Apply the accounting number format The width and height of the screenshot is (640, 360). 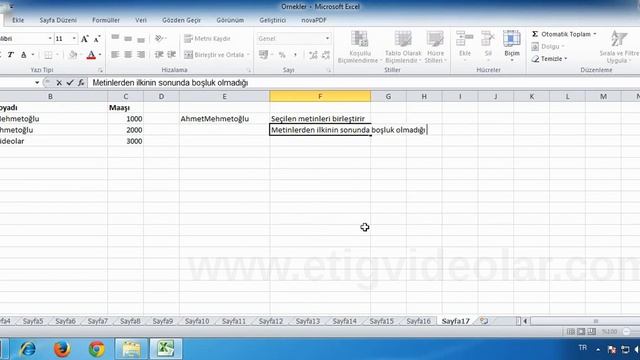click(264, 55)
